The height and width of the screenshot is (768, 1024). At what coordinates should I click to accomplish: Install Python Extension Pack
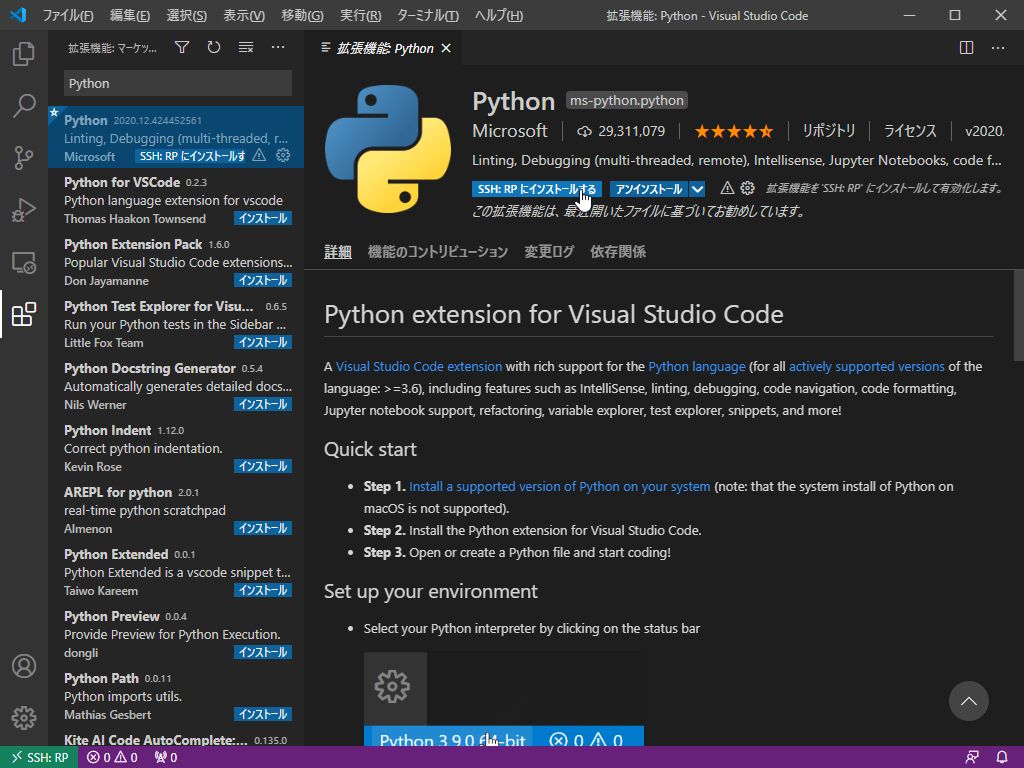[263, 280]
